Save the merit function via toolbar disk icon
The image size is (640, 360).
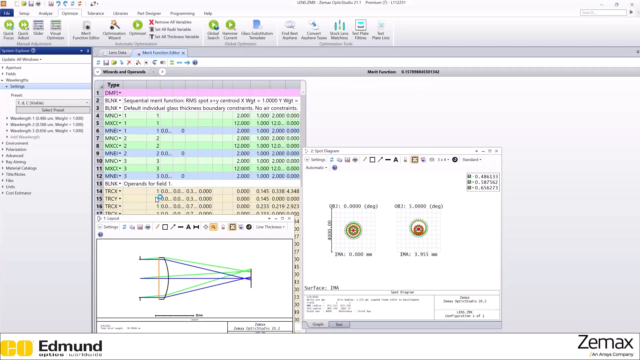click(106, 62)
